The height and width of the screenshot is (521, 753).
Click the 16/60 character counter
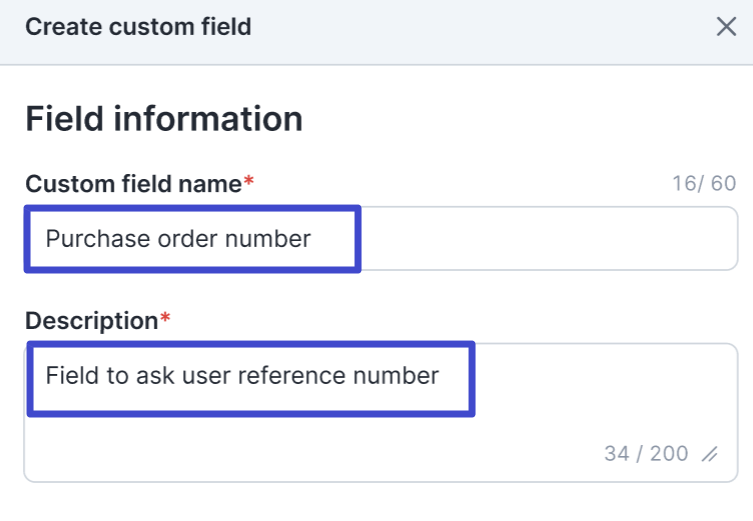(704, 184)
